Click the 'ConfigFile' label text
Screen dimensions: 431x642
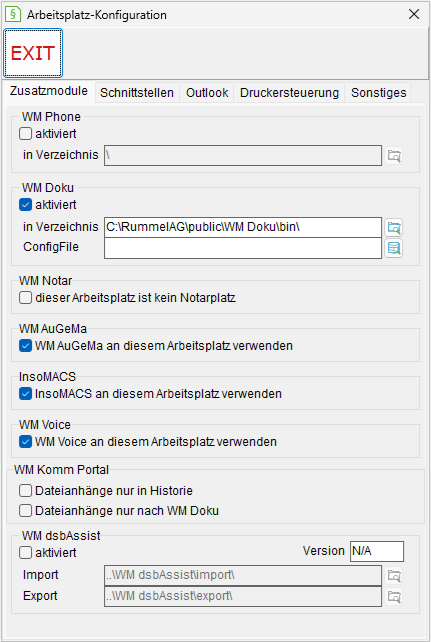[51, 247]
